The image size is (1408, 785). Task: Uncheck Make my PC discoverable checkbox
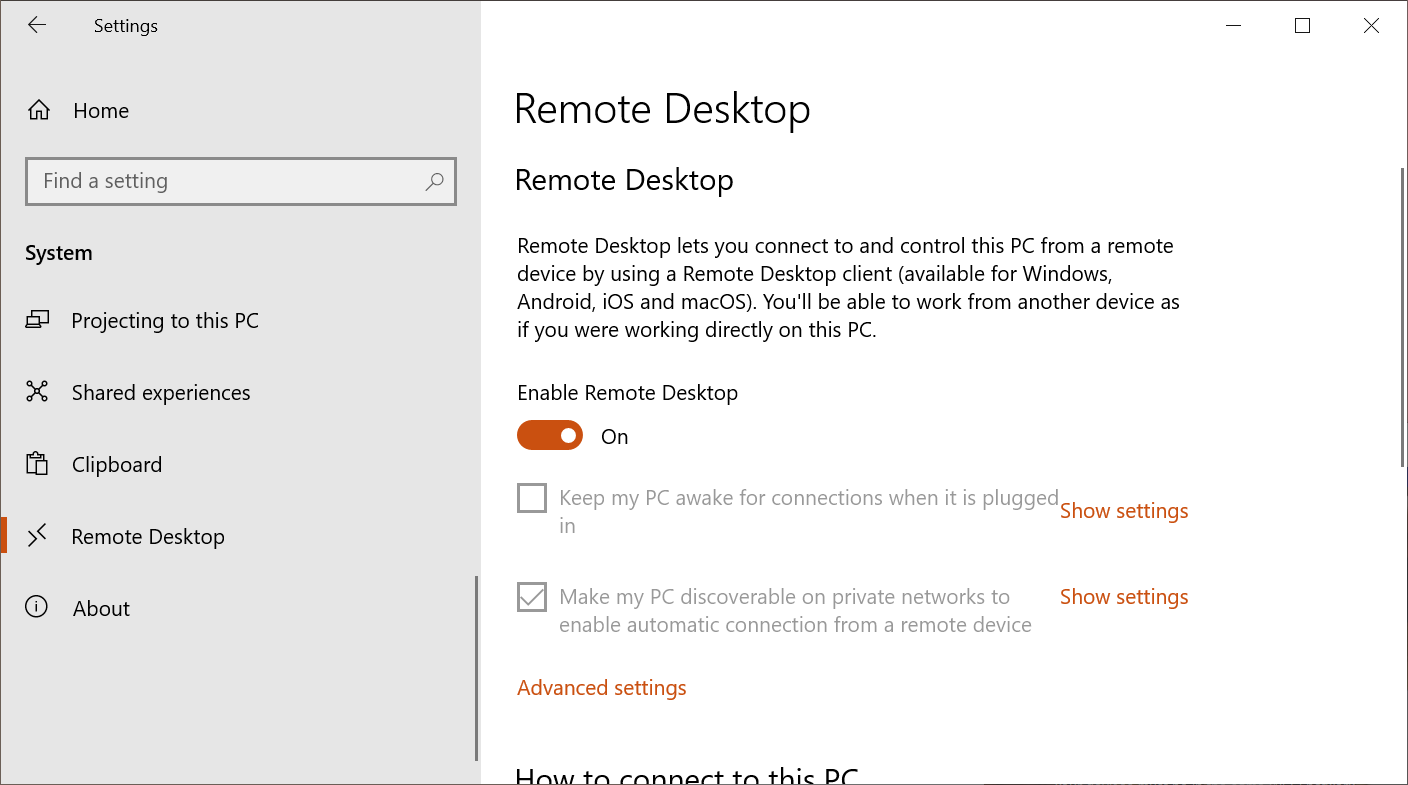click(532, 597)
